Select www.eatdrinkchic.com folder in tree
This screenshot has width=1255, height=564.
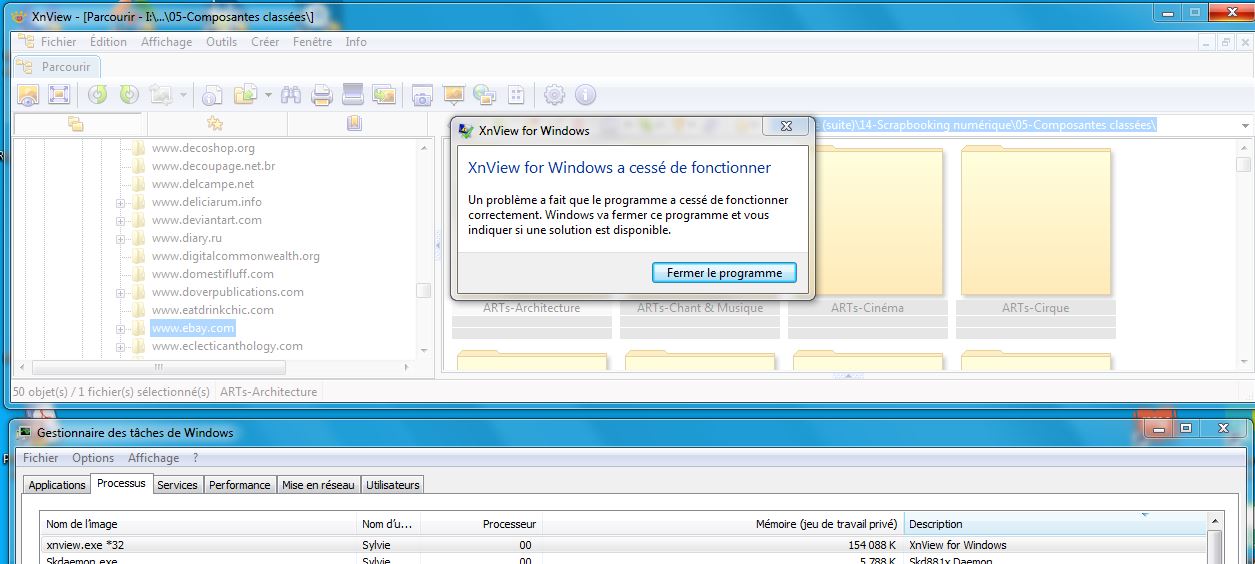pos(212,311)
